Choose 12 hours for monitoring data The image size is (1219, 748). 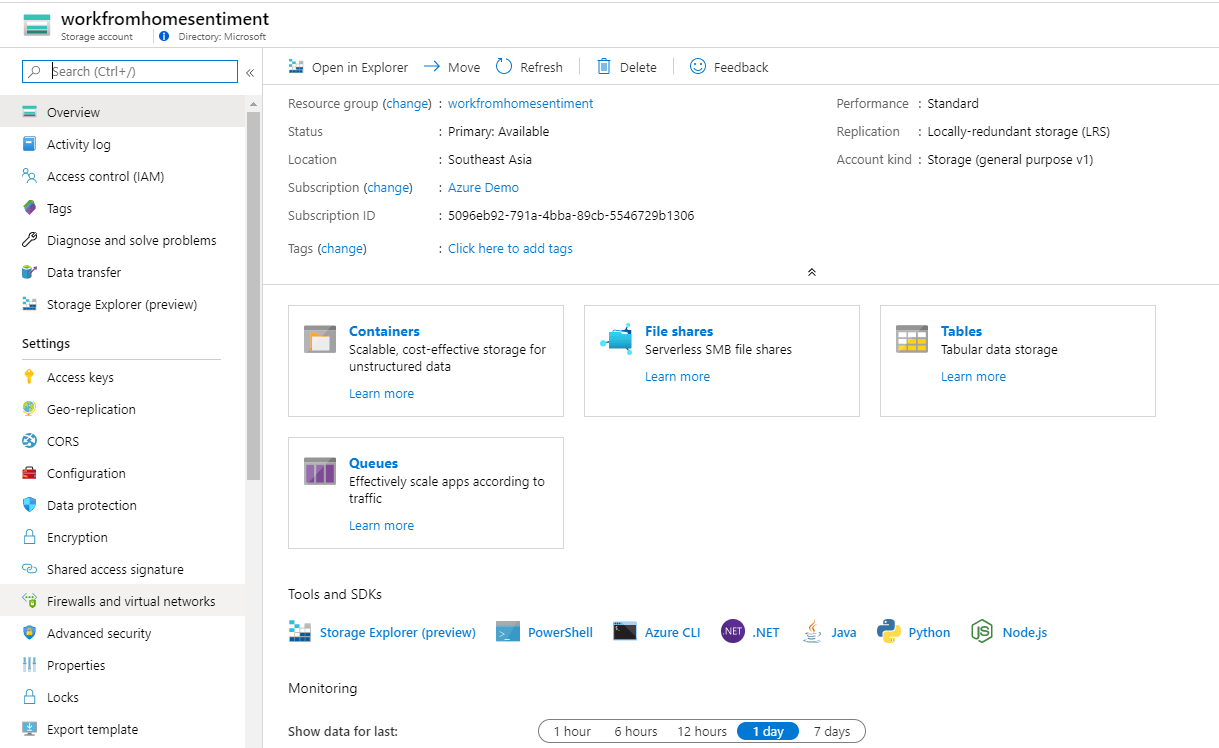701,731
